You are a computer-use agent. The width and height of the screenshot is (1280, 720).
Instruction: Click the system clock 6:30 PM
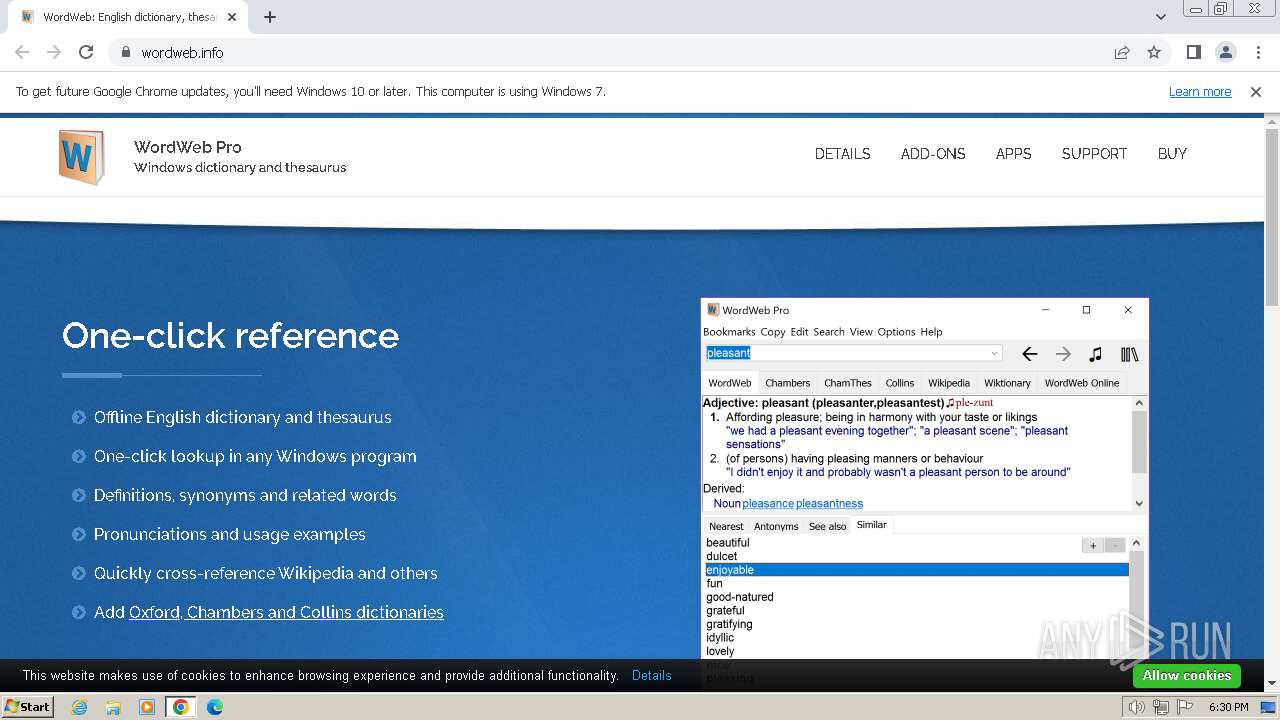click(x=1229, y=707)
